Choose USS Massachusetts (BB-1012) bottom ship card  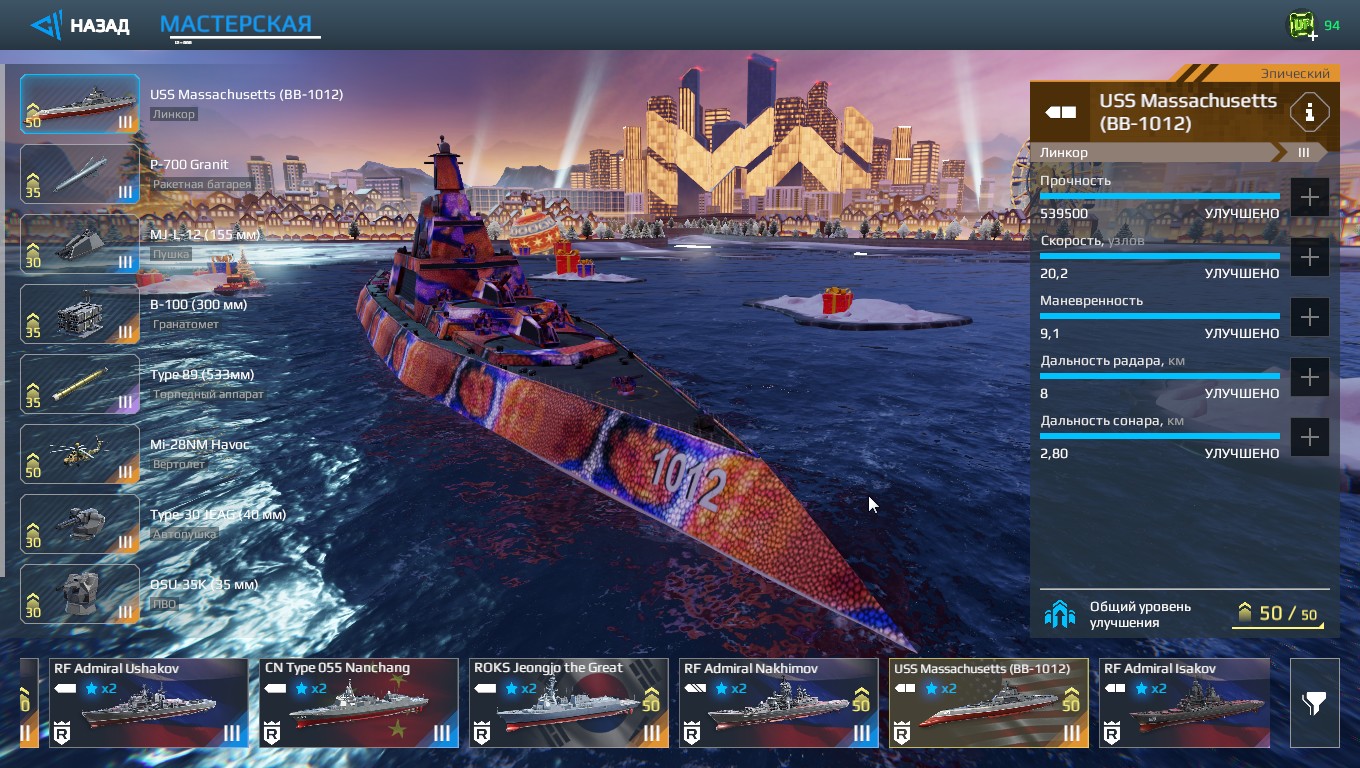(989, 703)
